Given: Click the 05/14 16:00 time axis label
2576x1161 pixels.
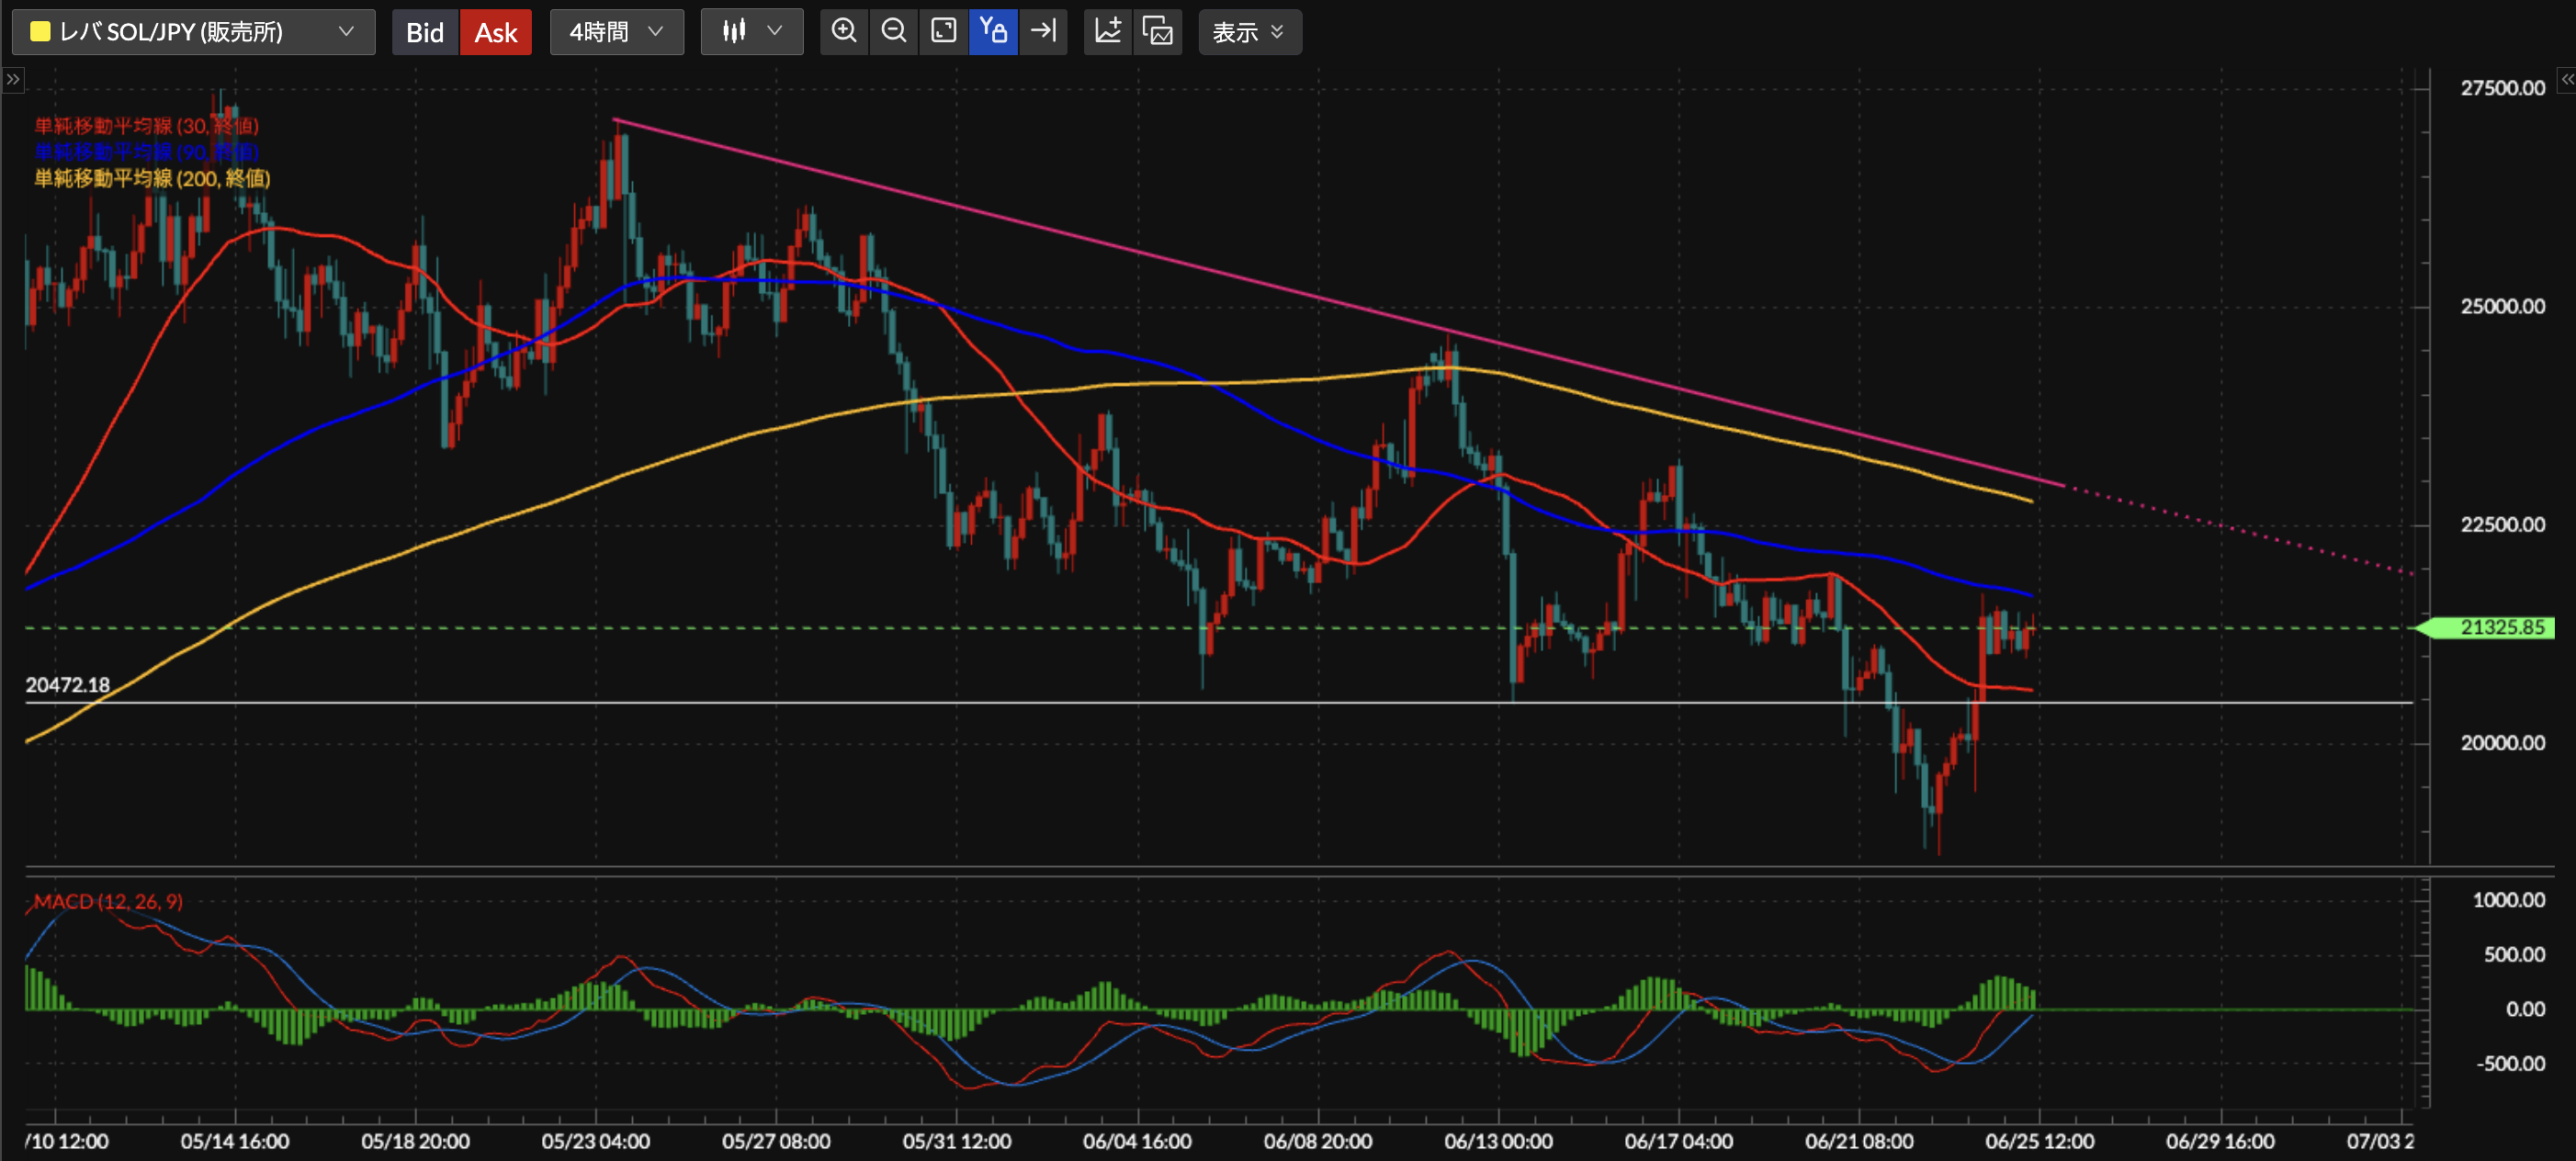Looking at the screenshot, I should pyautogui.click(x=235, y=1141).
